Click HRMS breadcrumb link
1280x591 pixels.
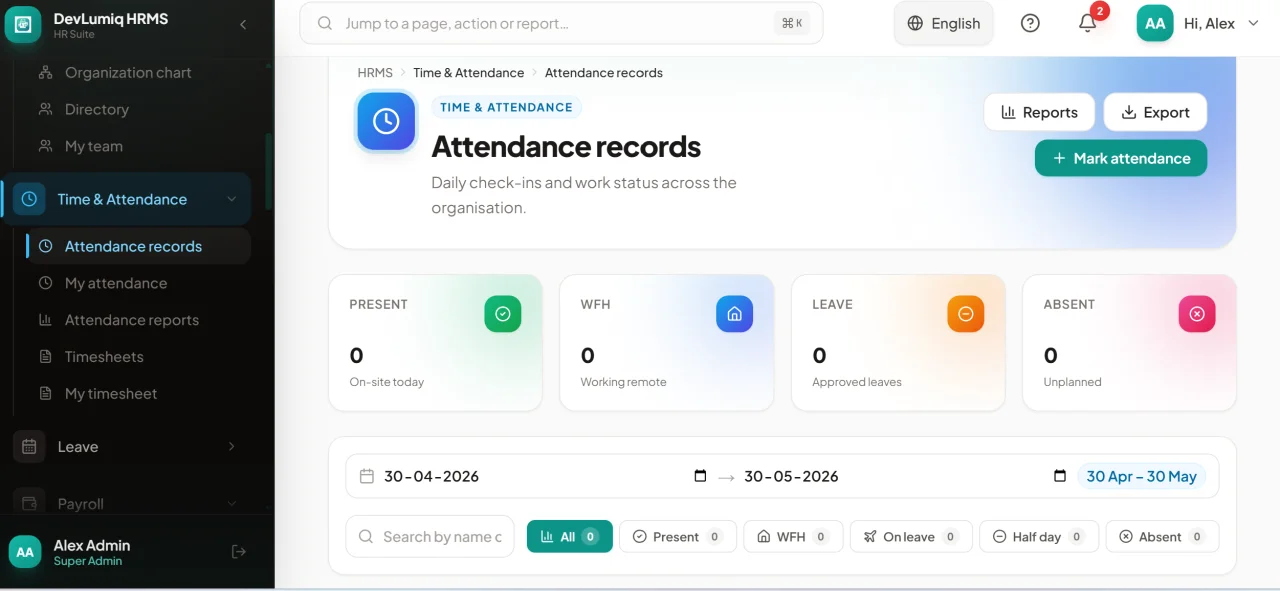click(x=375, y=73)
